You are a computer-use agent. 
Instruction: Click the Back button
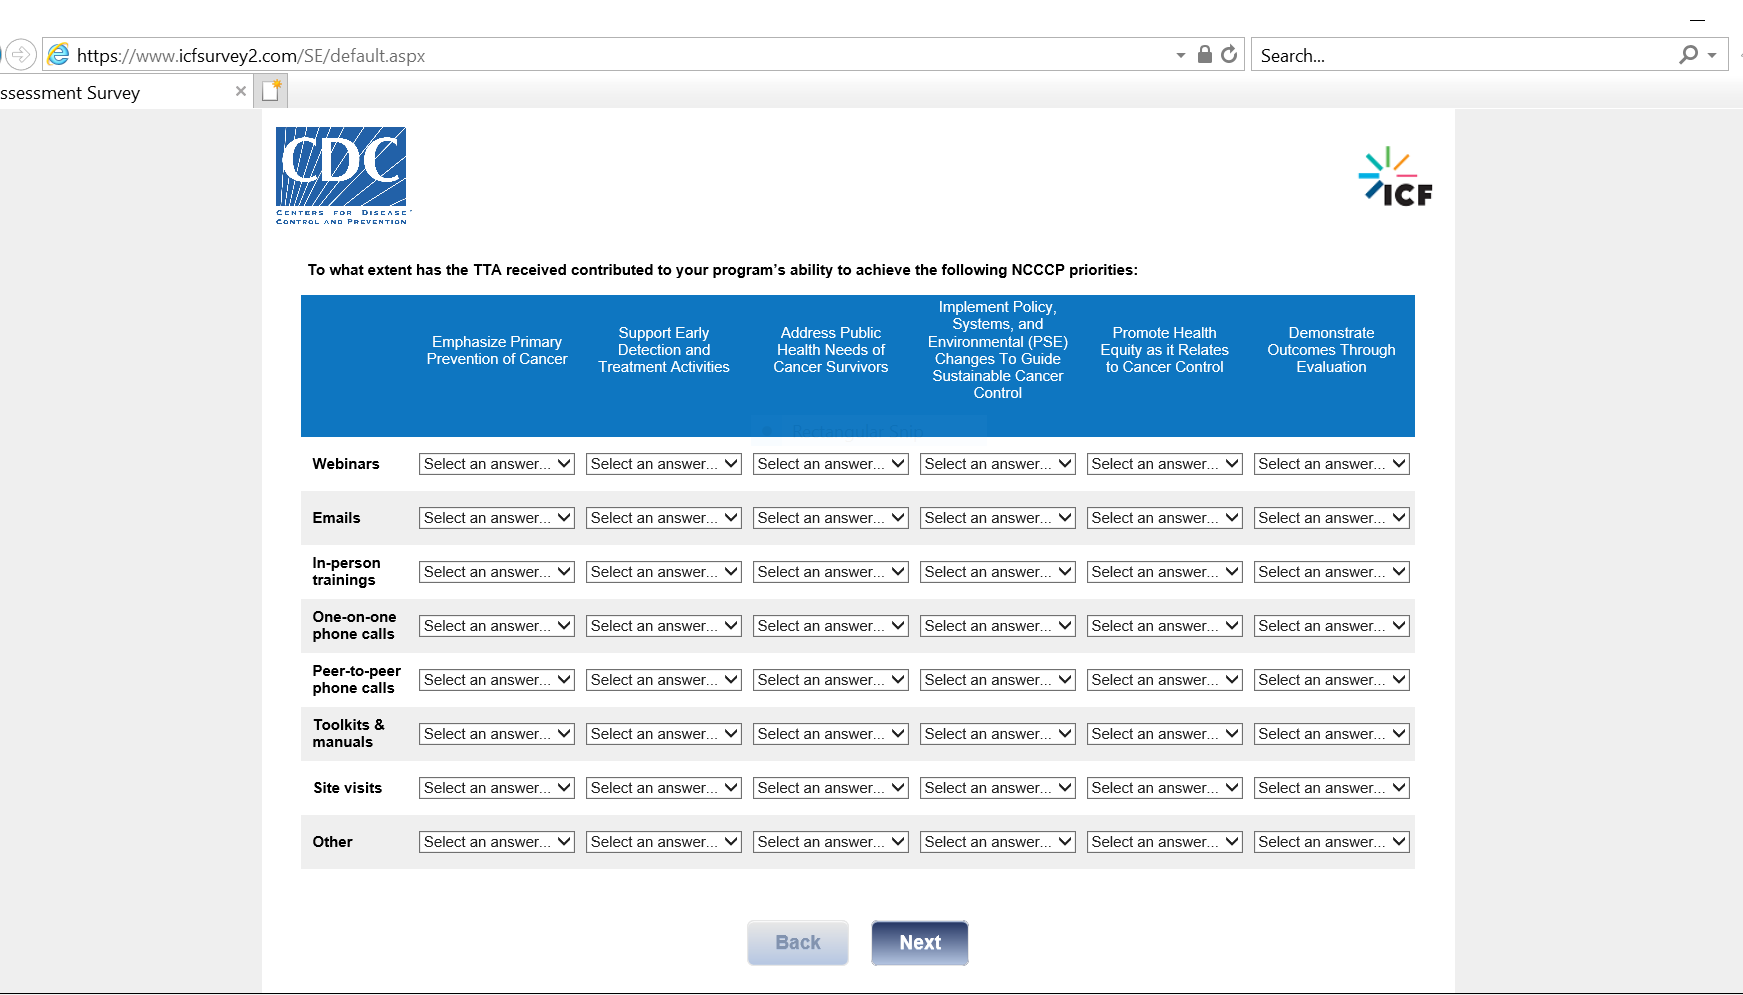[798, 942]
